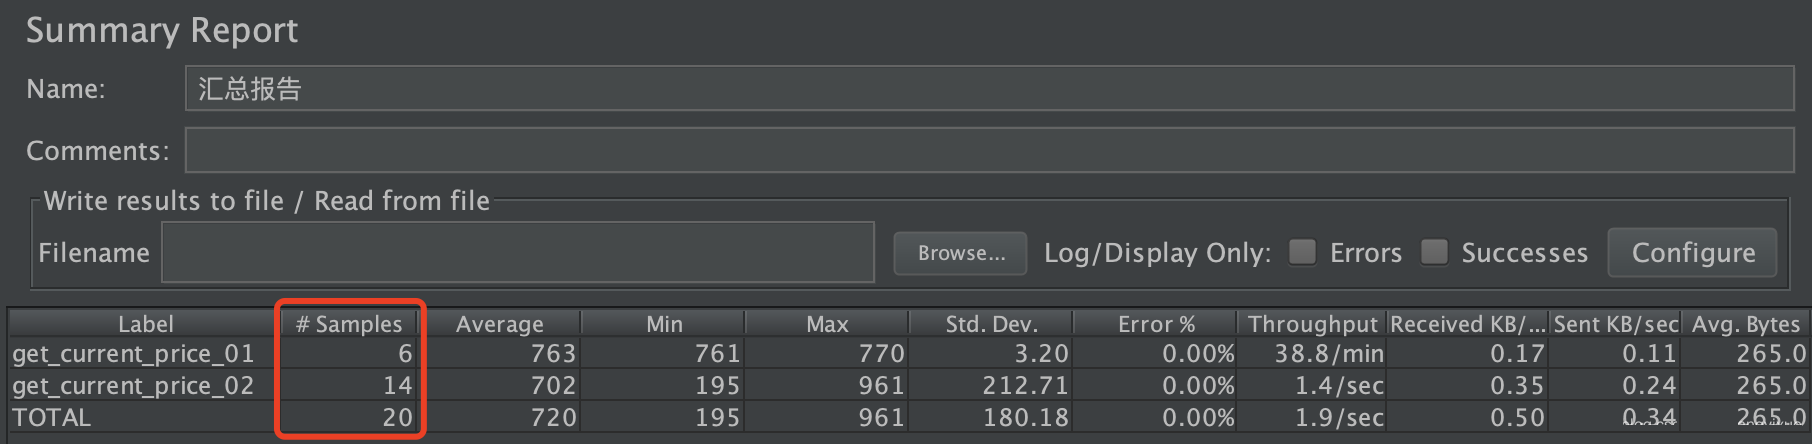The height and width of the screenshot is (444, 1812).
Task: Select the get_current_price_02 row
Action: click(133, 386)
